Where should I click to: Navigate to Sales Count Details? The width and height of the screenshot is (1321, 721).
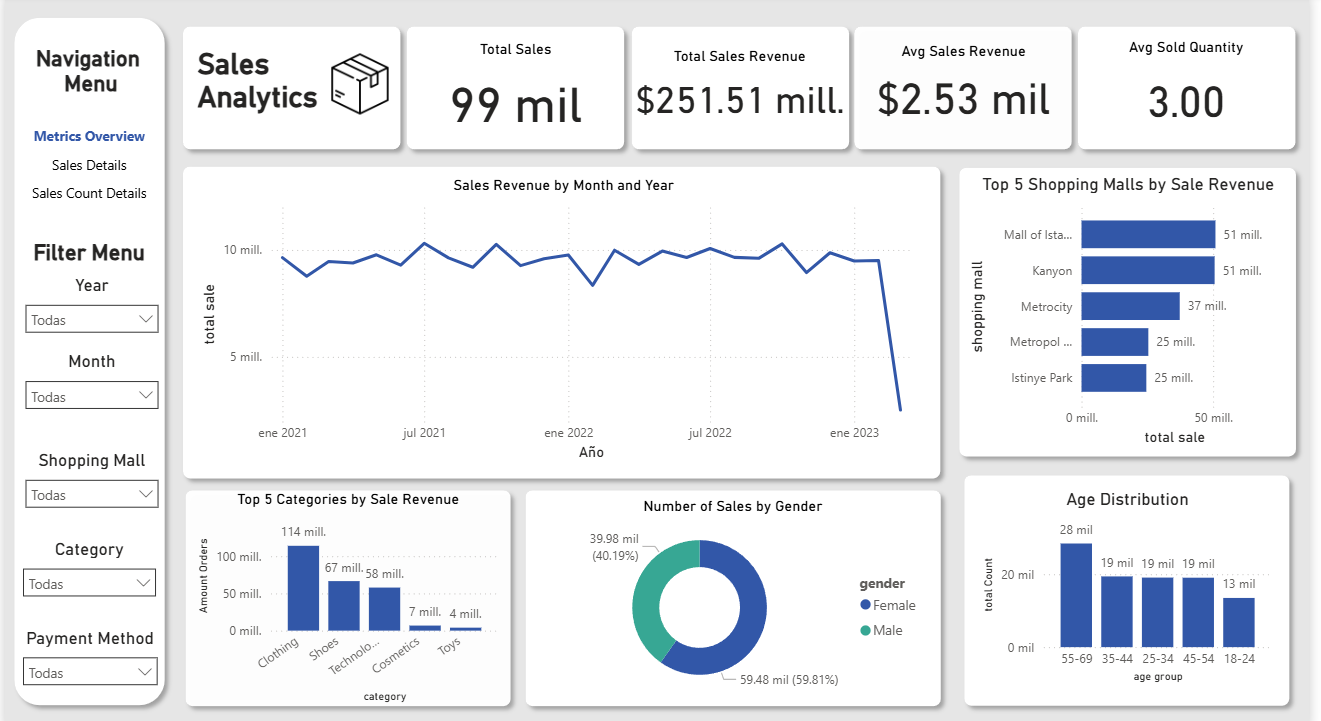click(x=89, y=193)
